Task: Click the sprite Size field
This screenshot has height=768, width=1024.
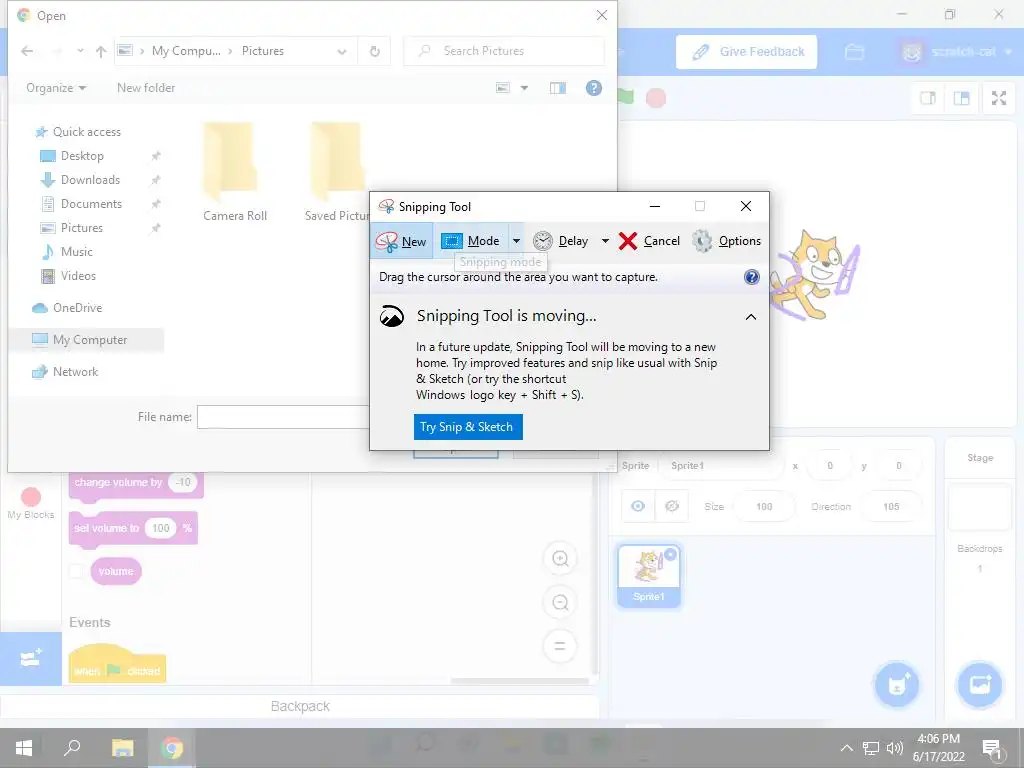Action: (x=764, y=507)
